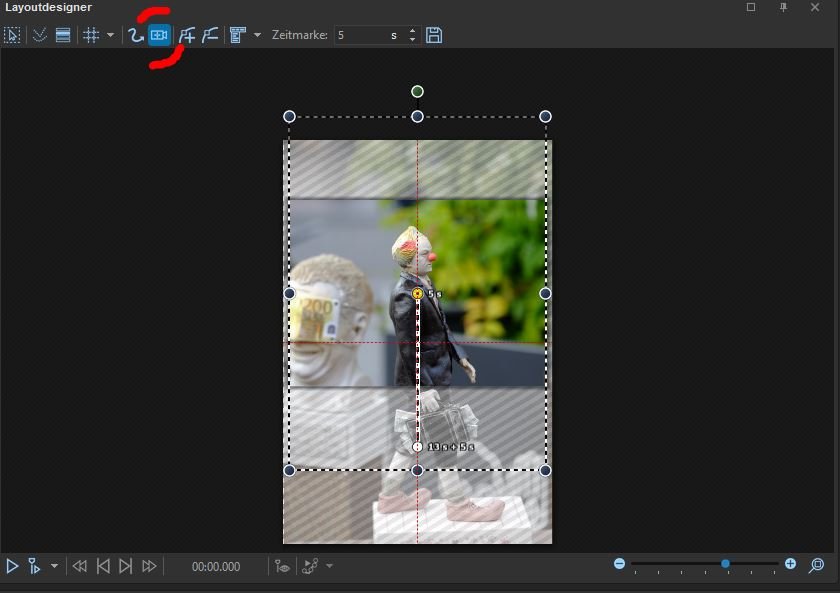Toggle the path preview eye icon
This screenshot has height=593, width=840.
pyautogui.click(x=284, y=566)
